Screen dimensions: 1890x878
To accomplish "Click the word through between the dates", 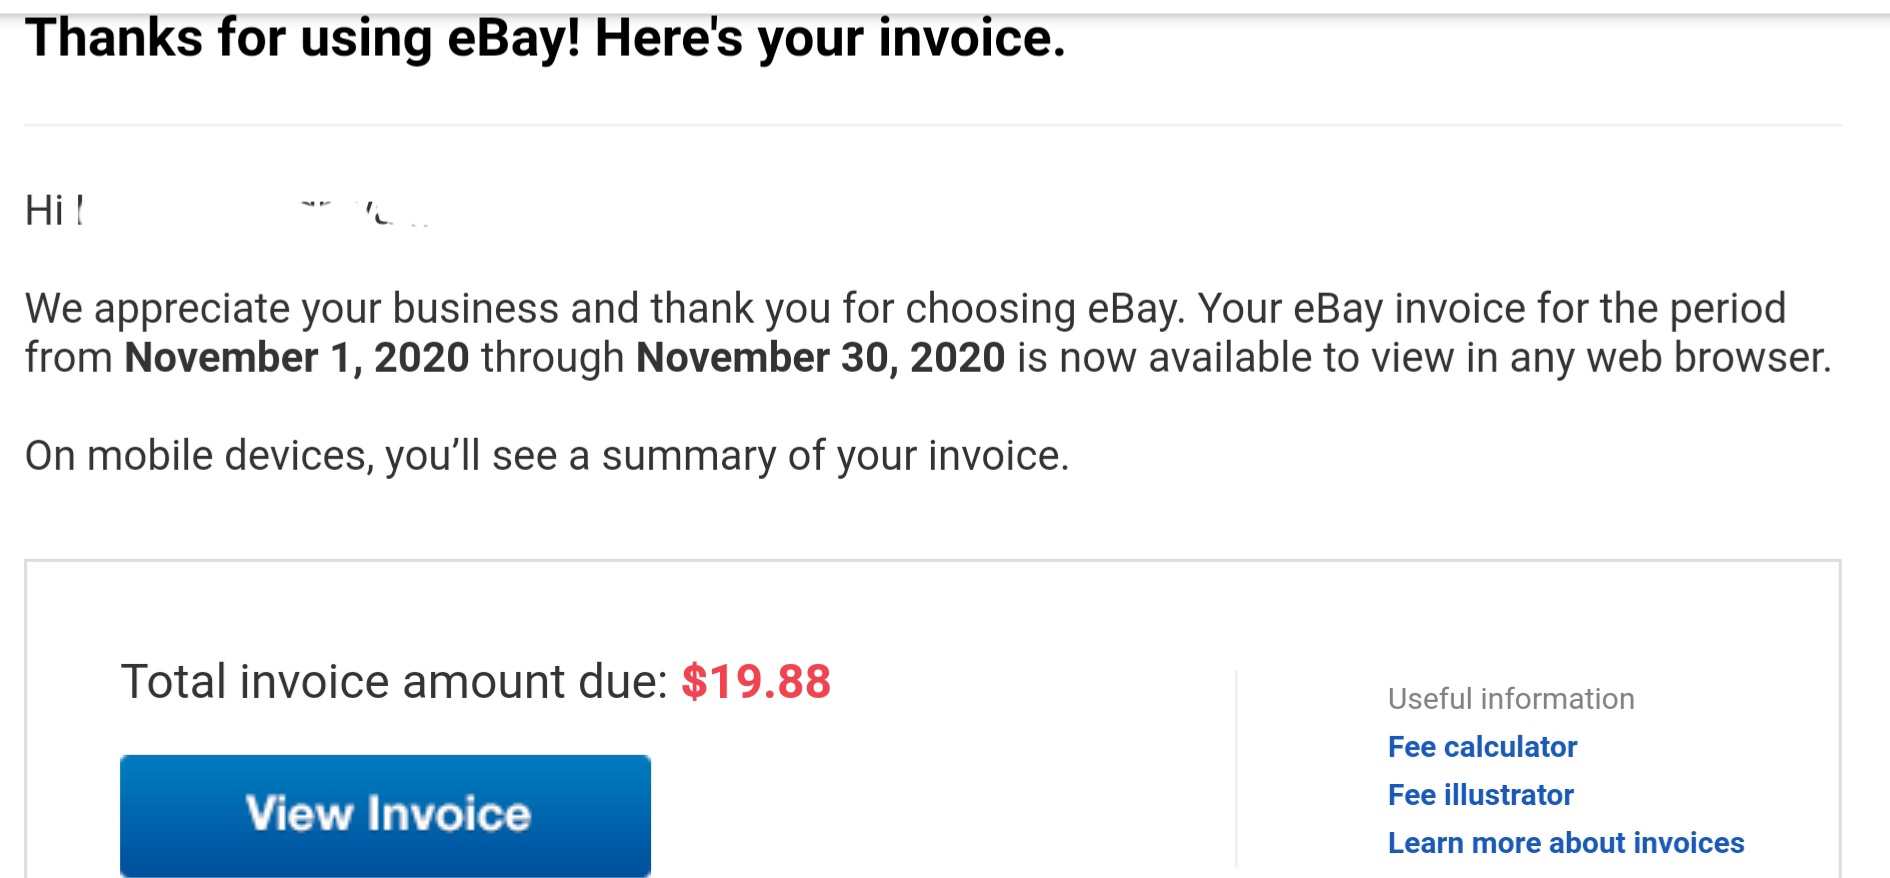I will (552, 358).
